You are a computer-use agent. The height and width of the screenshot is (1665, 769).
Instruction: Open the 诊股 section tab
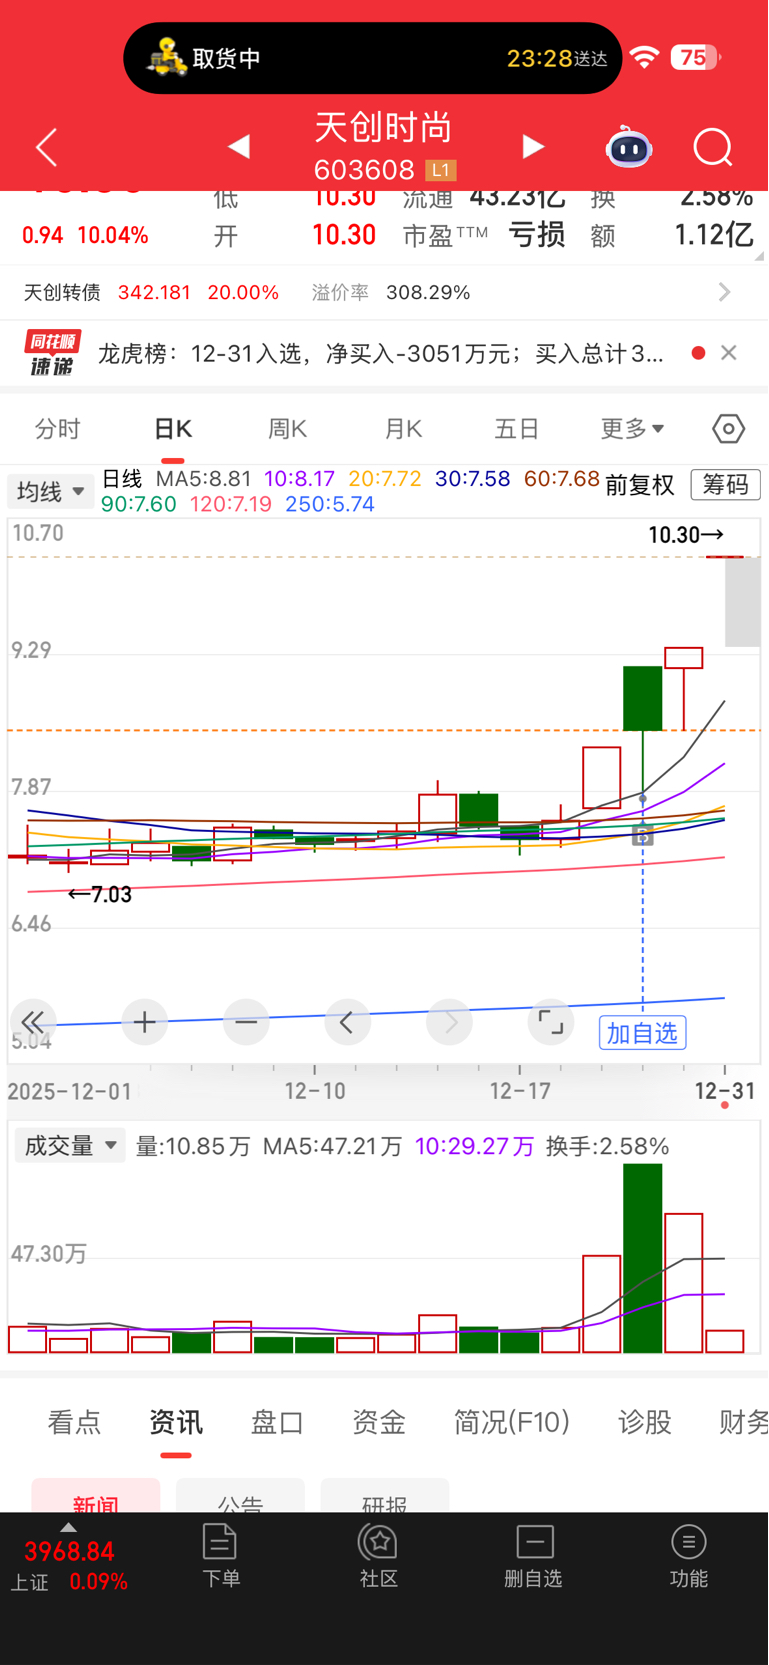(x=645, y=1422)
